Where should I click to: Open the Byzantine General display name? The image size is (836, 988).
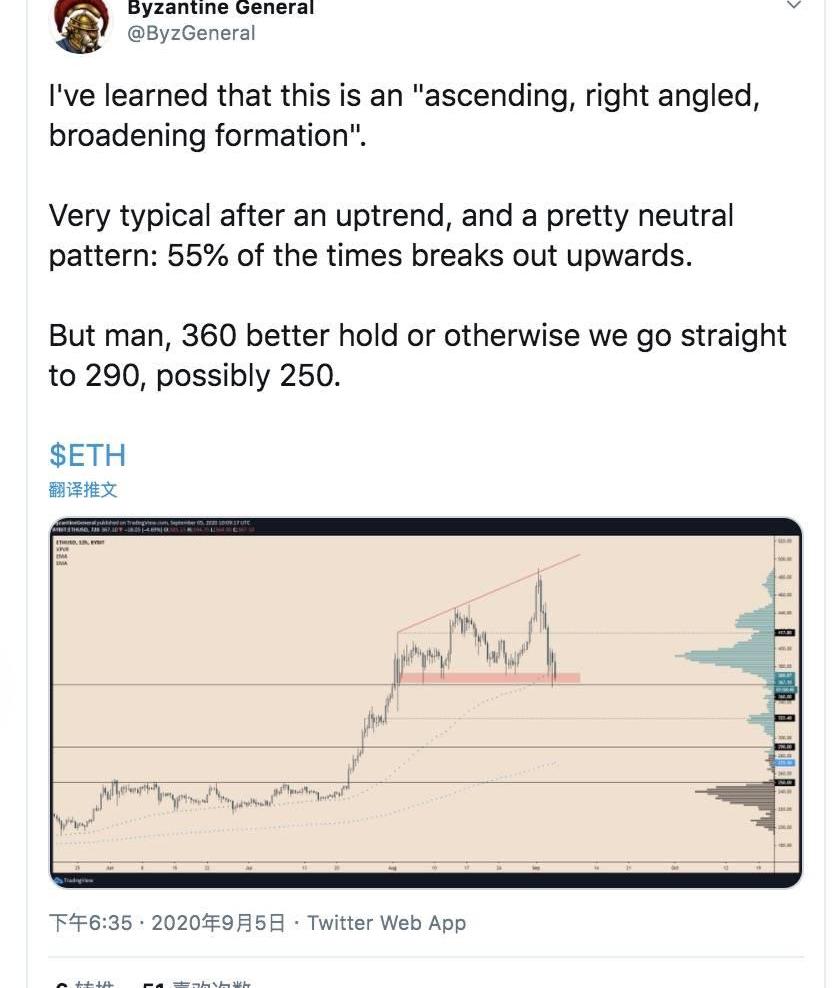coord(221,8)
